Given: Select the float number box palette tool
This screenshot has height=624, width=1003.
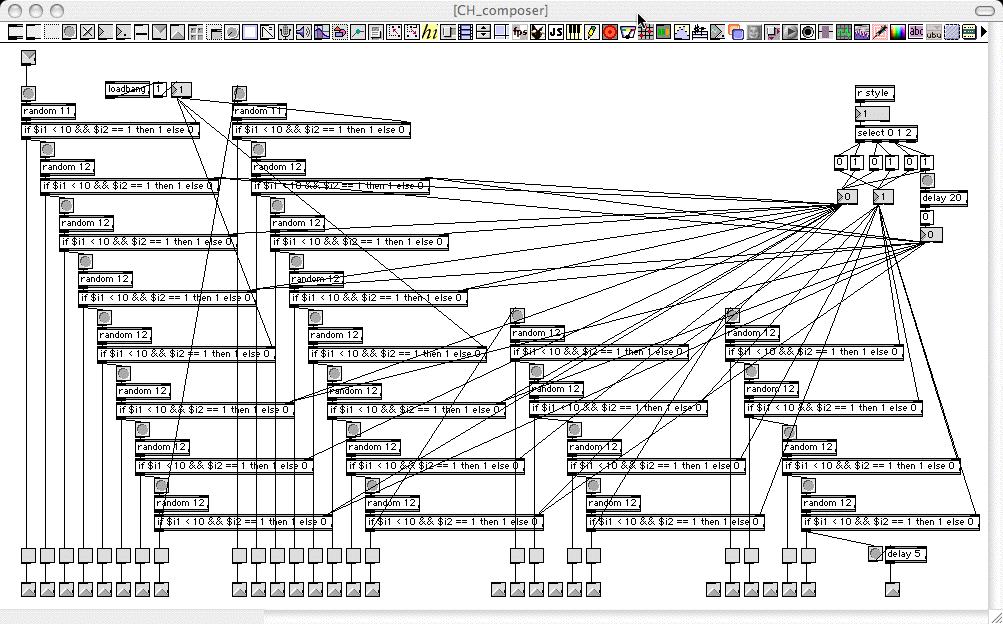Looking at the screenshot, I should click(x=123, y=31).
